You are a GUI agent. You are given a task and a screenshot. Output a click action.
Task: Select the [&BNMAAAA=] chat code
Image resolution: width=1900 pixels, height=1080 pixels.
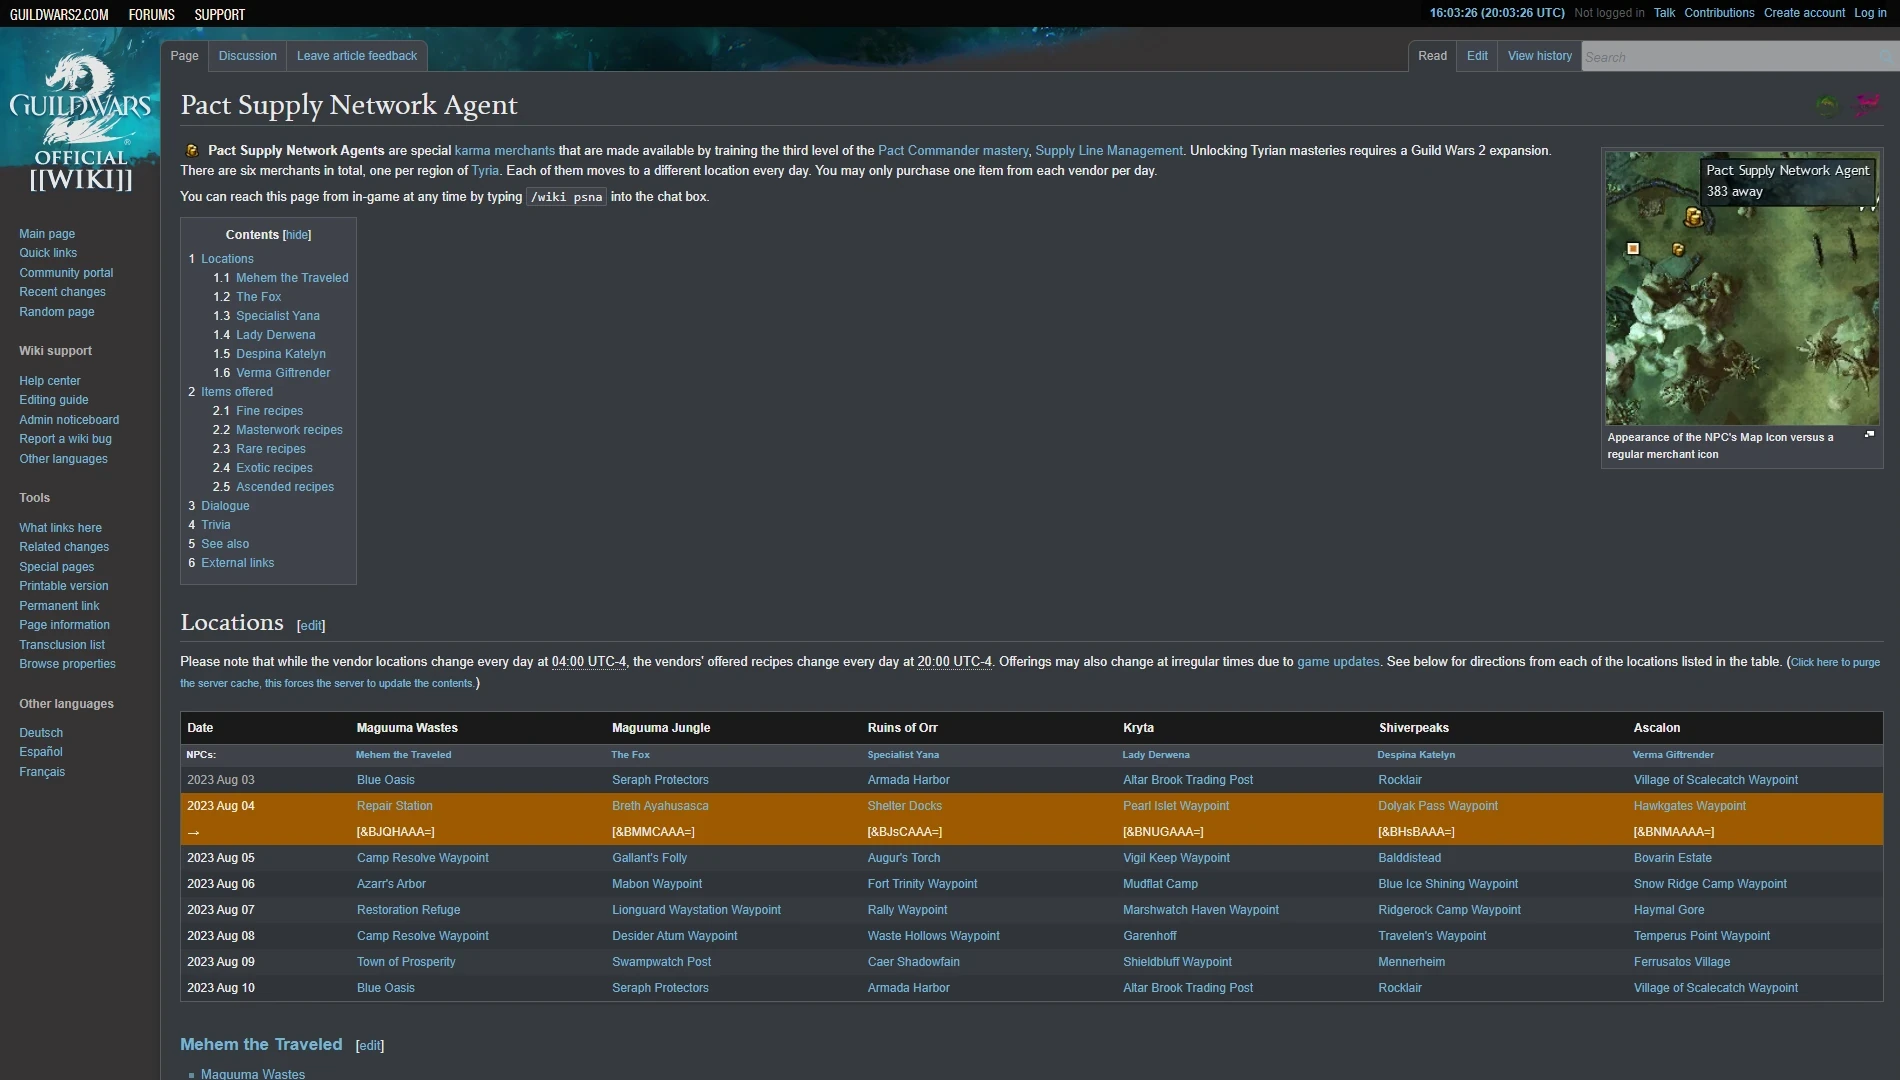1673,832
